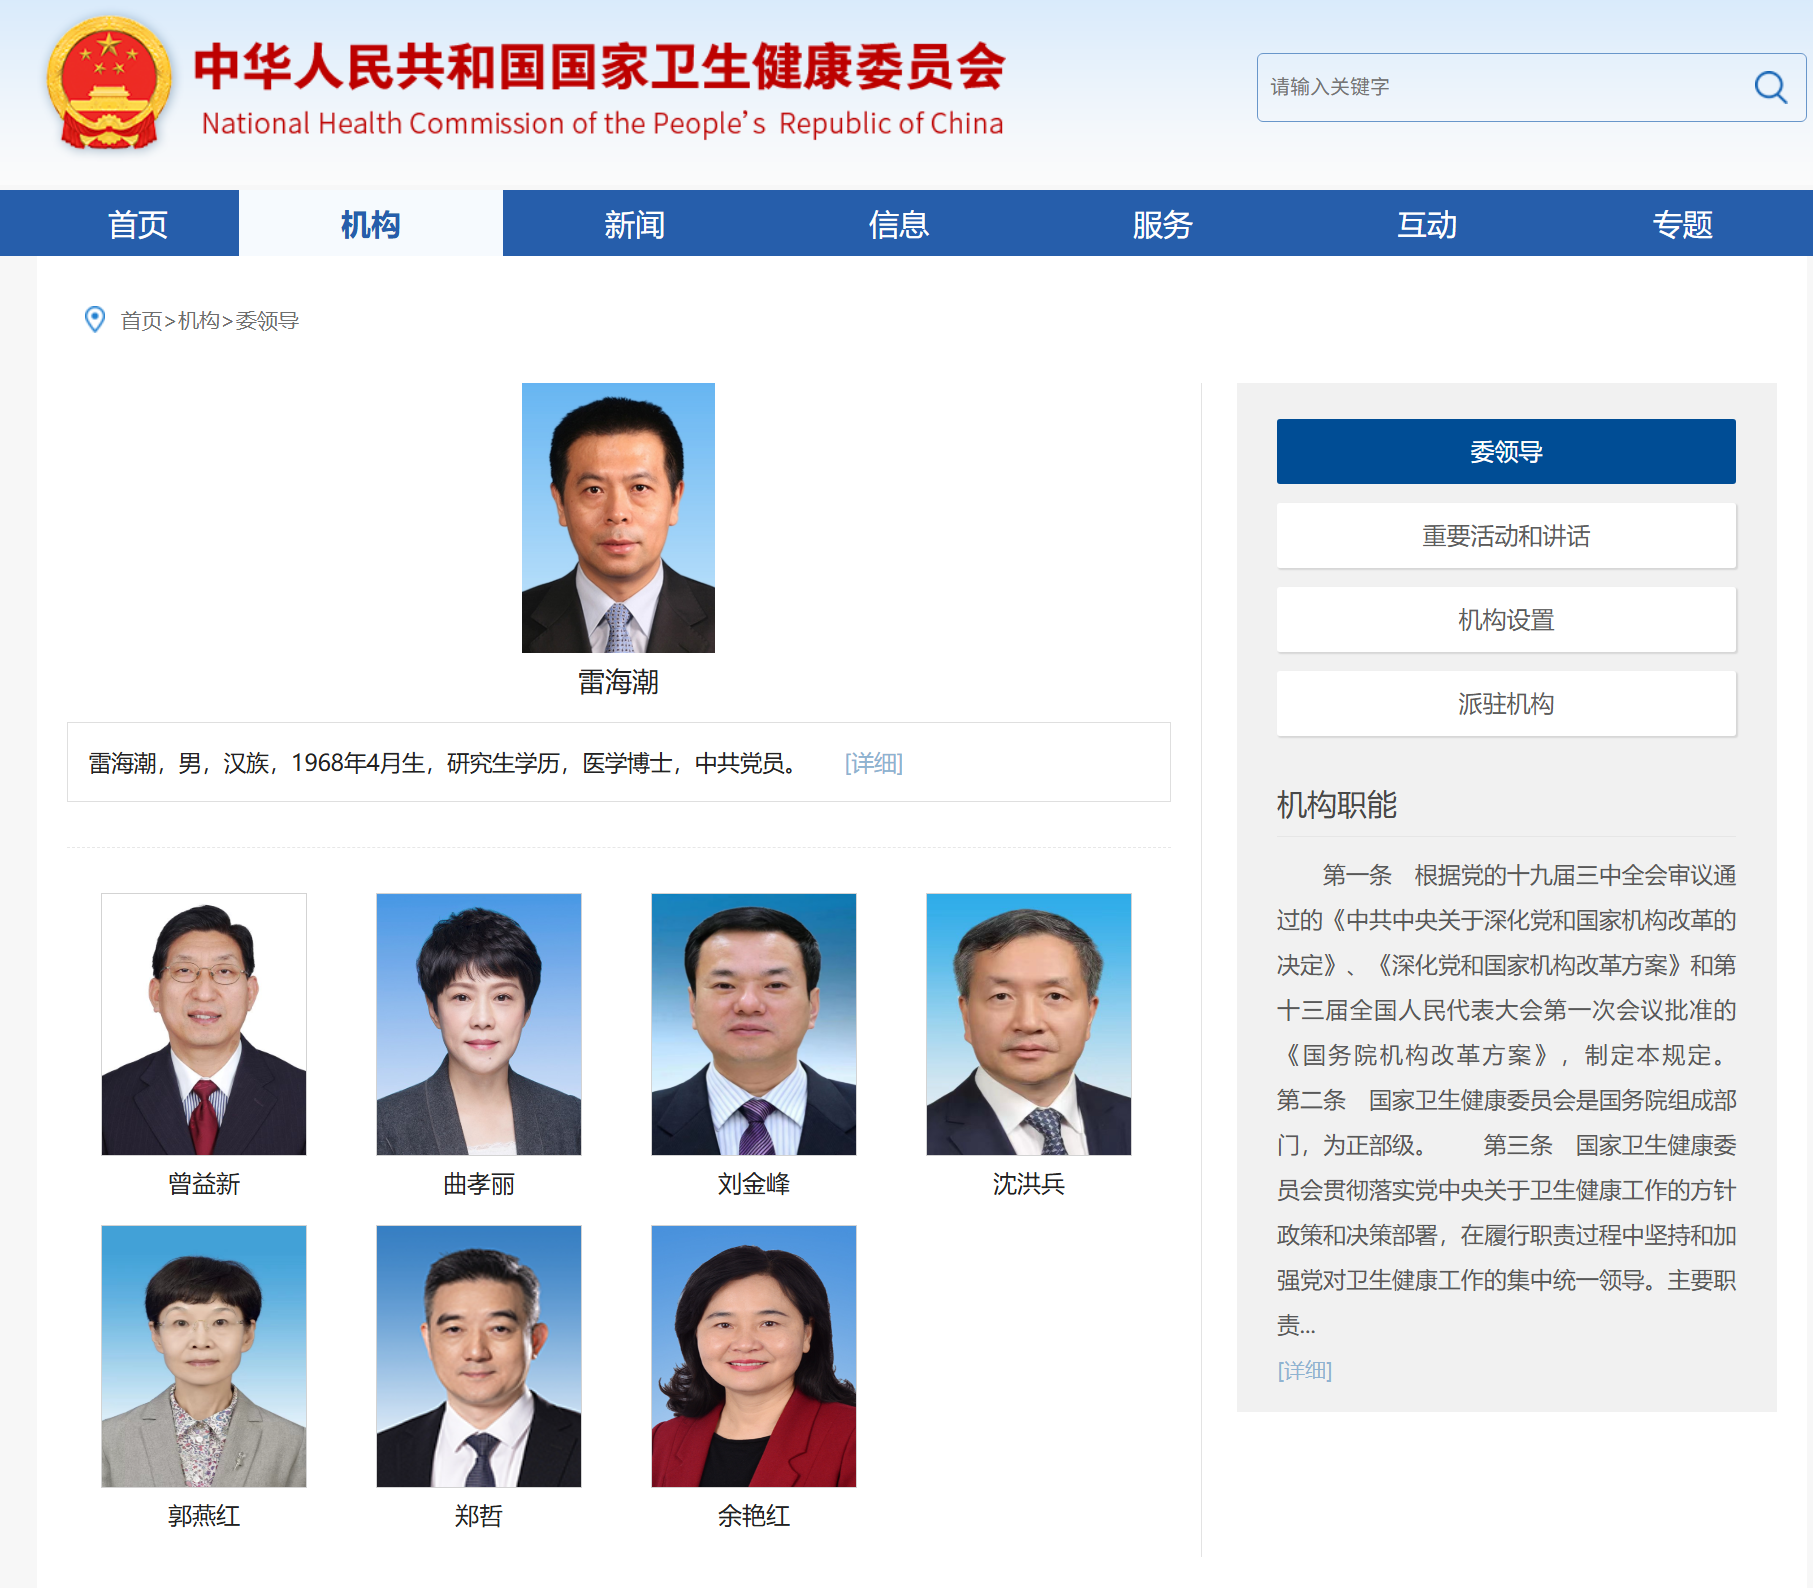Click the national emblem logo
Viewport: 1813px width, 1588px height.
[x=108, y=84]
